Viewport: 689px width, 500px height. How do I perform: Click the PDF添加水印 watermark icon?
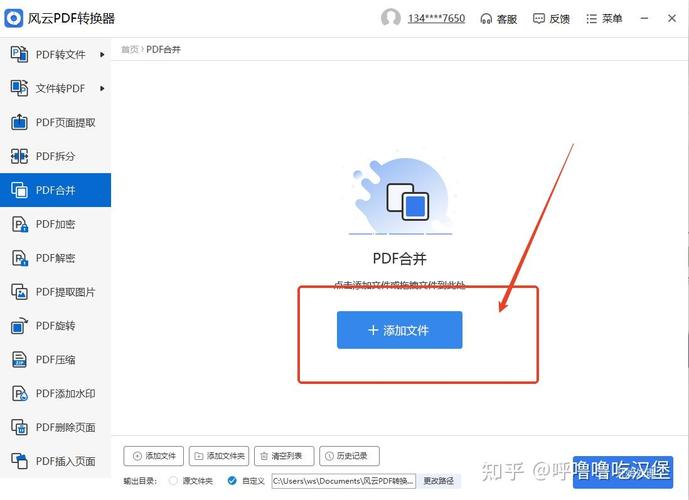[19, 394]
